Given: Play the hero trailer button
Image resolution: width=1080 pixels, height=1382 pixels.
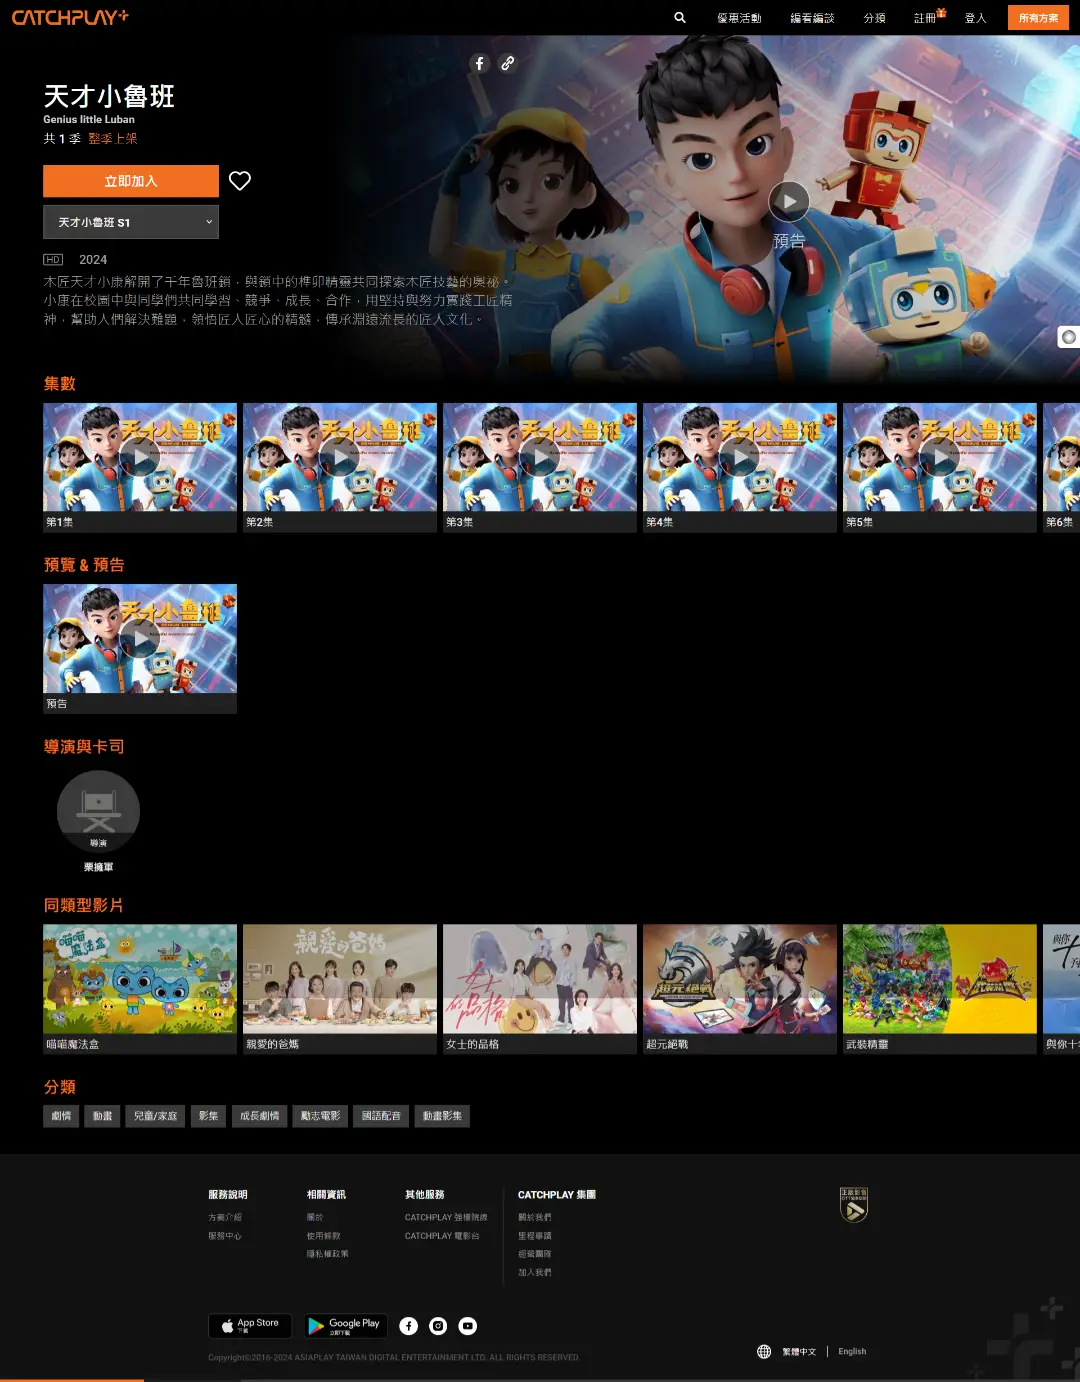Looking at the screenshot, I should pyautogui.click(x=789, y=202).
